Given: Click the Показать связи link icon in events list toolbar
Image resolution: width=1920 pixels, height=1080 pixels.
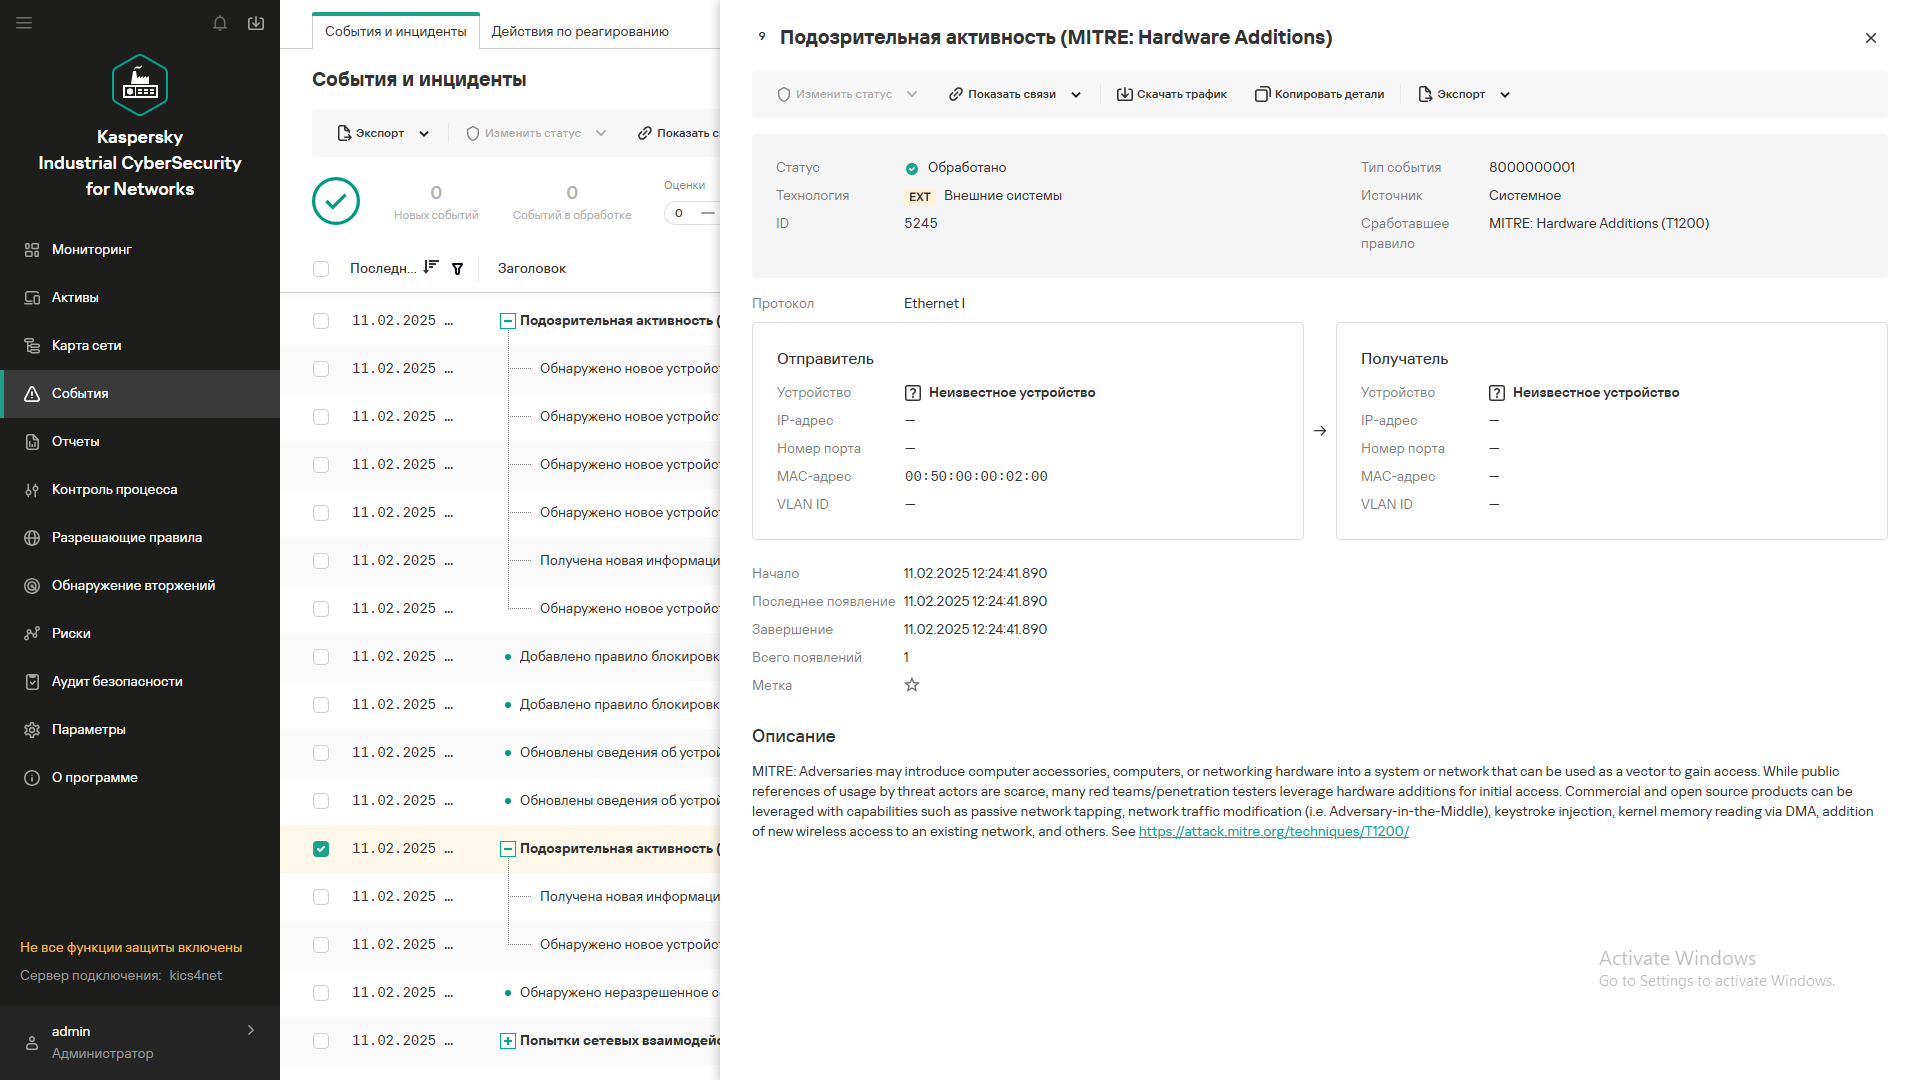Looking at the screenshot, I should 645,133.
